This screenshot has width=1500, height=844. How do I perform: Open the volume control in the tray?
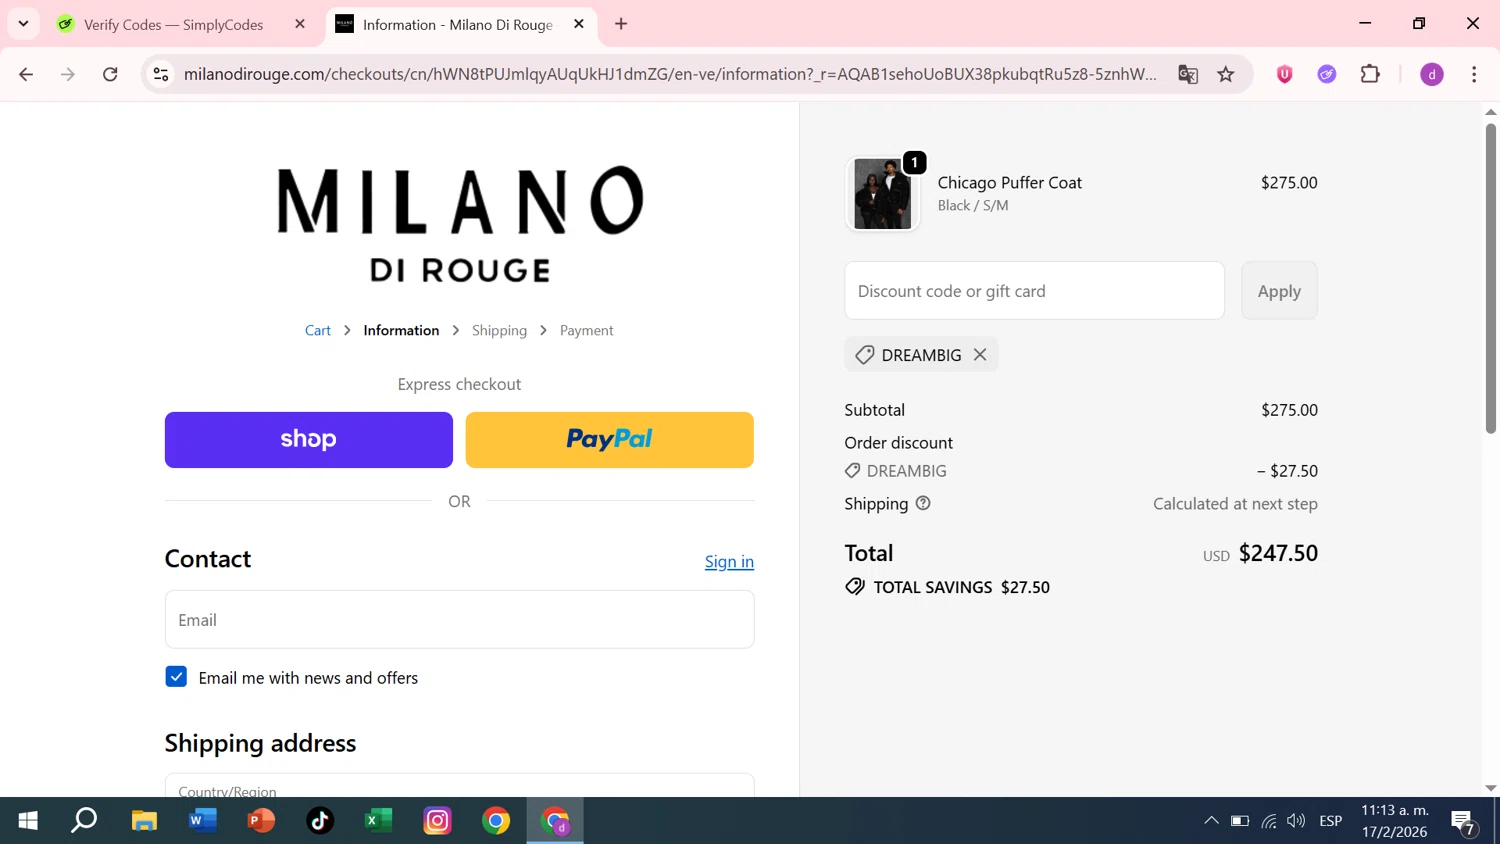[x=1296, y=821]
